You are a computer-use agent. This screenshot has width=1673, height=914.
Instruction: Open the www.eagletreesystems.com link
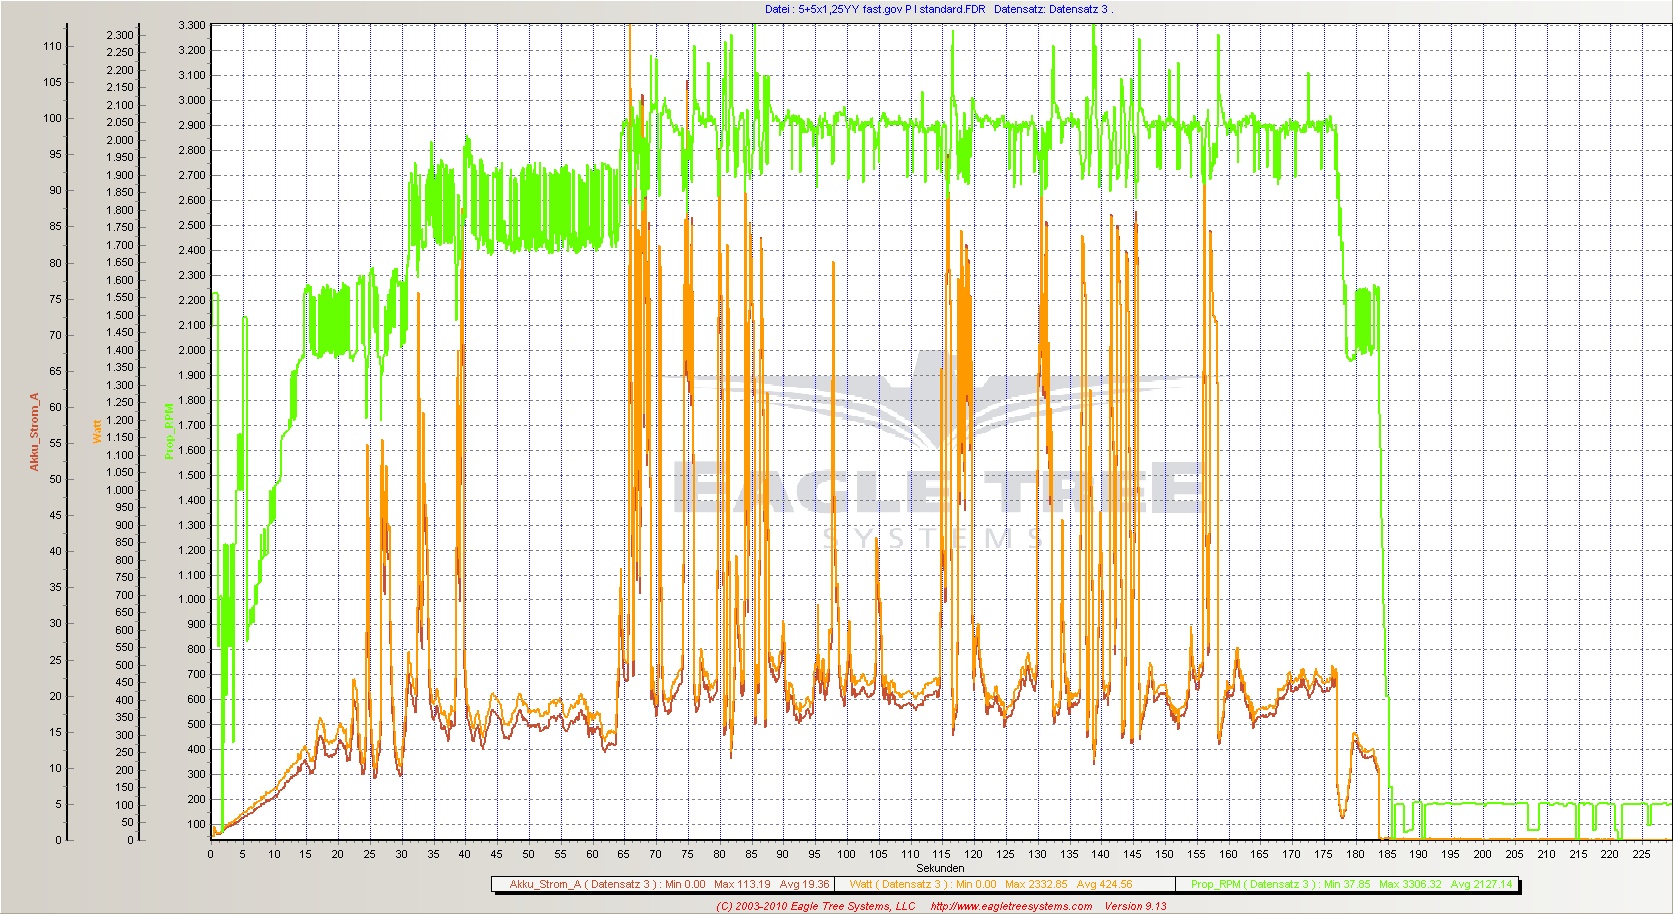(x=1011, y=906)
